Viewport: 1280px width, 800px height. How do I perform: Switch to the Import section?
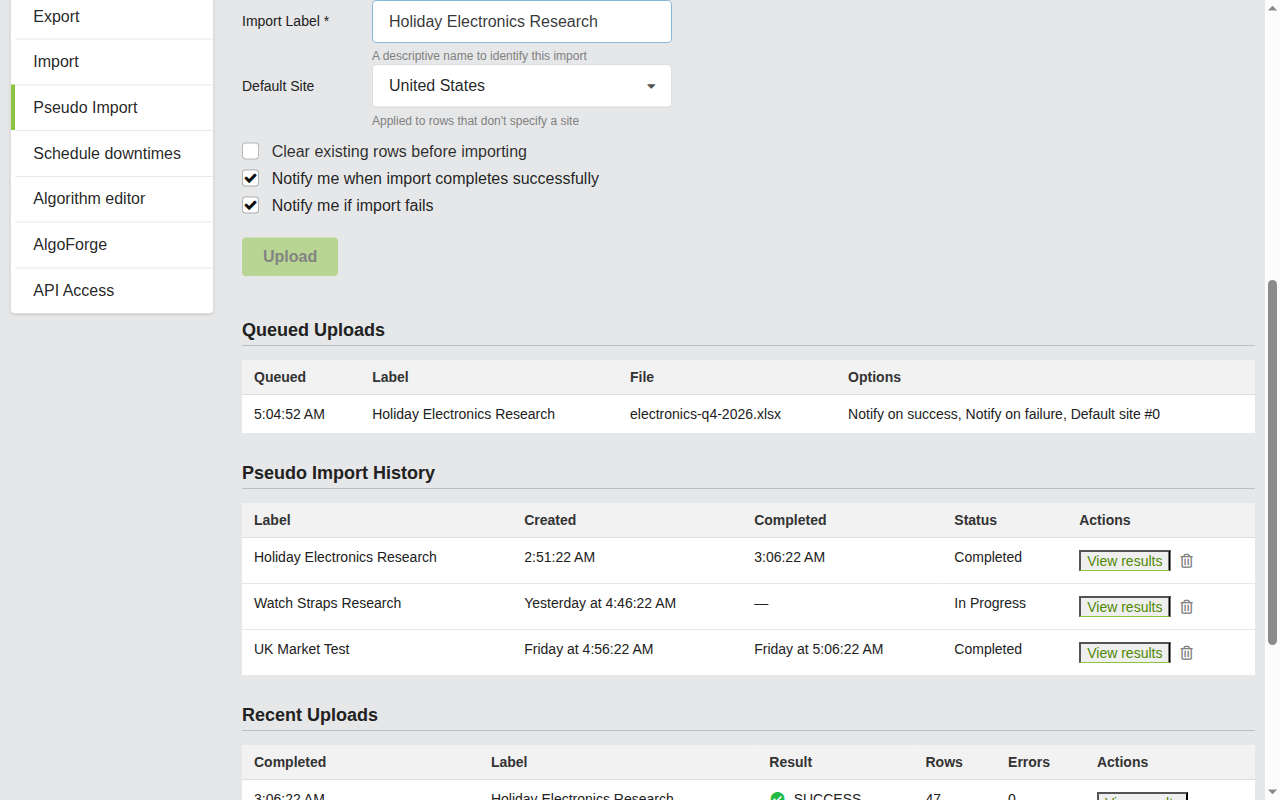coord(55,61)
